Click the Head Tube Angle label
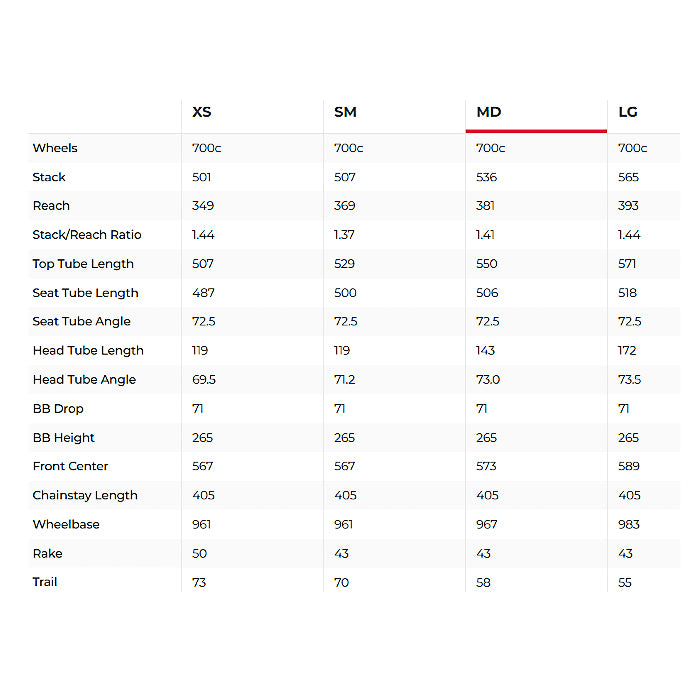 tap(84, 380)
